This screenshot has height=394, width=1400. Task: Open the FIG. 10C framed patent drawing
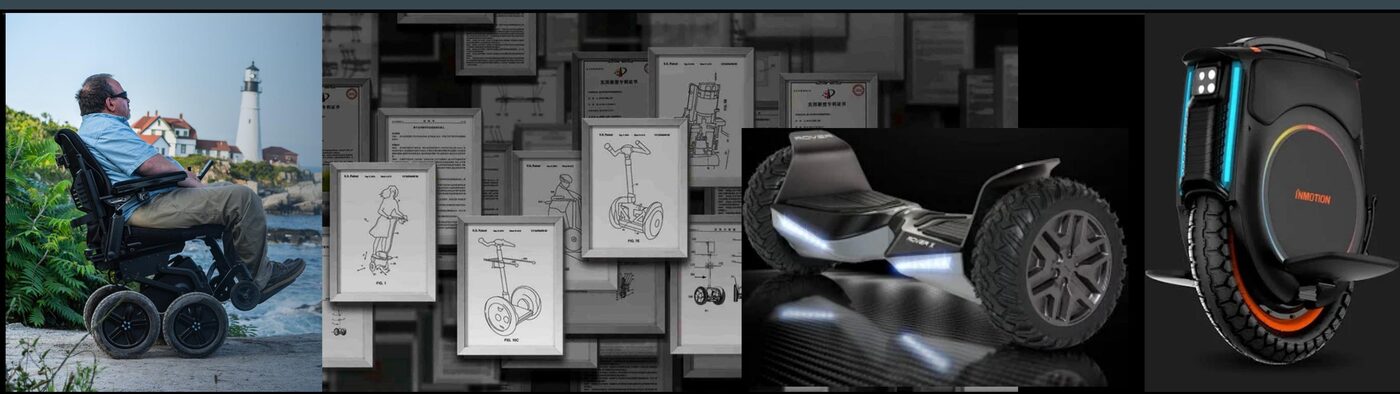coord(510,286)
